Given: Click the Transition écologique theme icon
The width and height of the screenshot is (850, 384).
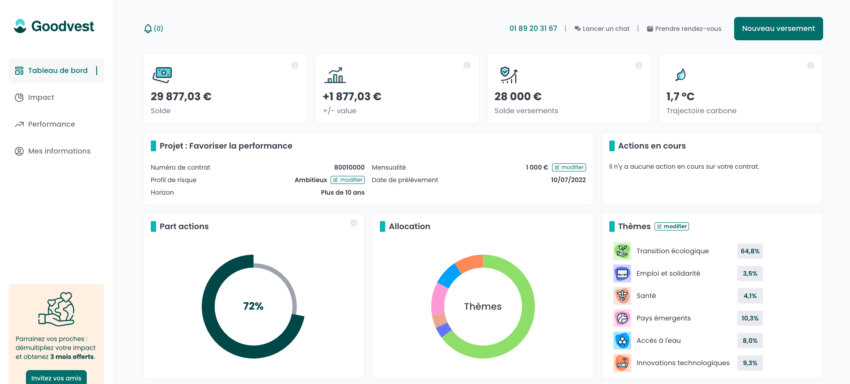Looking at the screenshot, I should click(x=622, y=251).
